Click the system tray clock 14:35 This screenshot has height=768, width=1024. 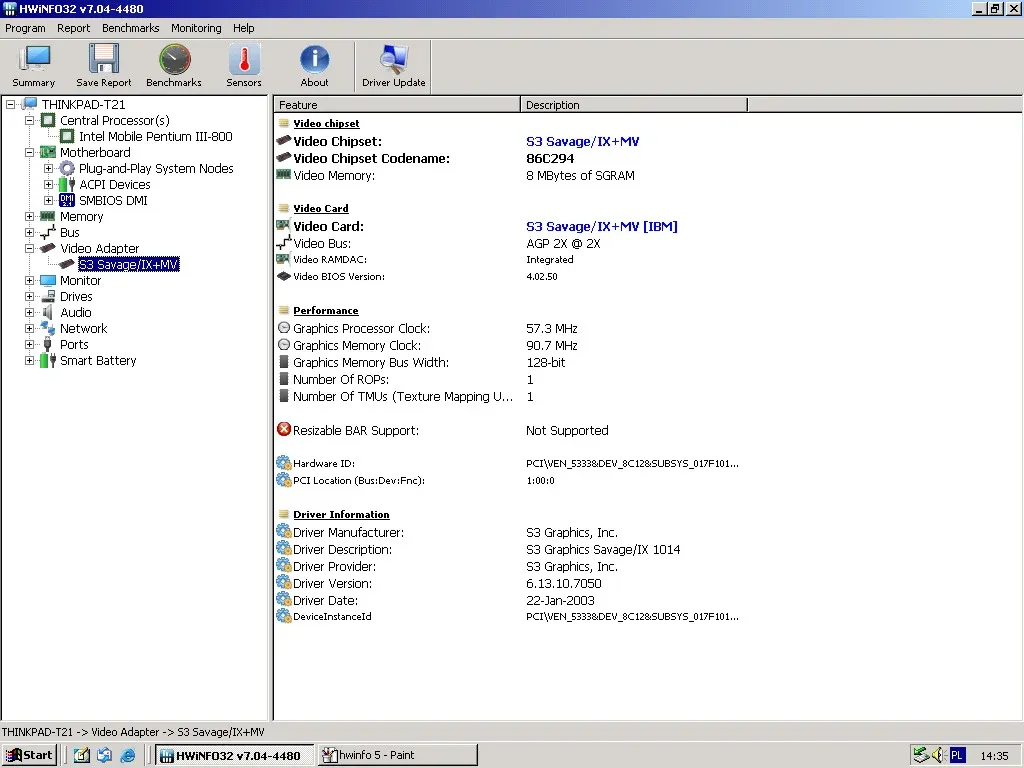pyautogui.click(x=994, y=756)
